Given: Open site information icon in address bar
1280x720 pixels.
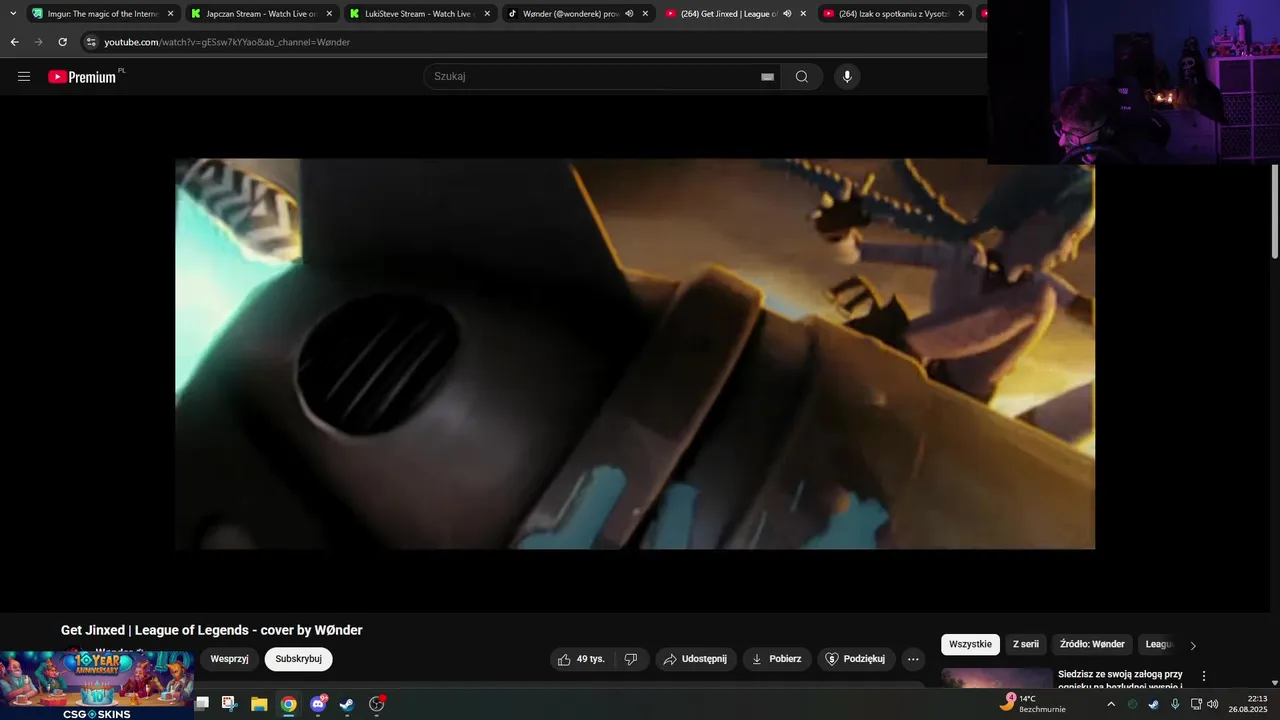Looking at the screenshot, I should pos(91,42).
